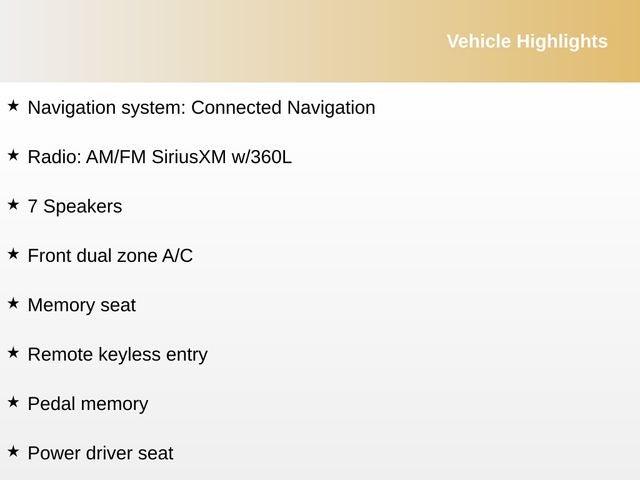
Task: Click the Vehicle Highlights heading
Action: coord(526,41)
